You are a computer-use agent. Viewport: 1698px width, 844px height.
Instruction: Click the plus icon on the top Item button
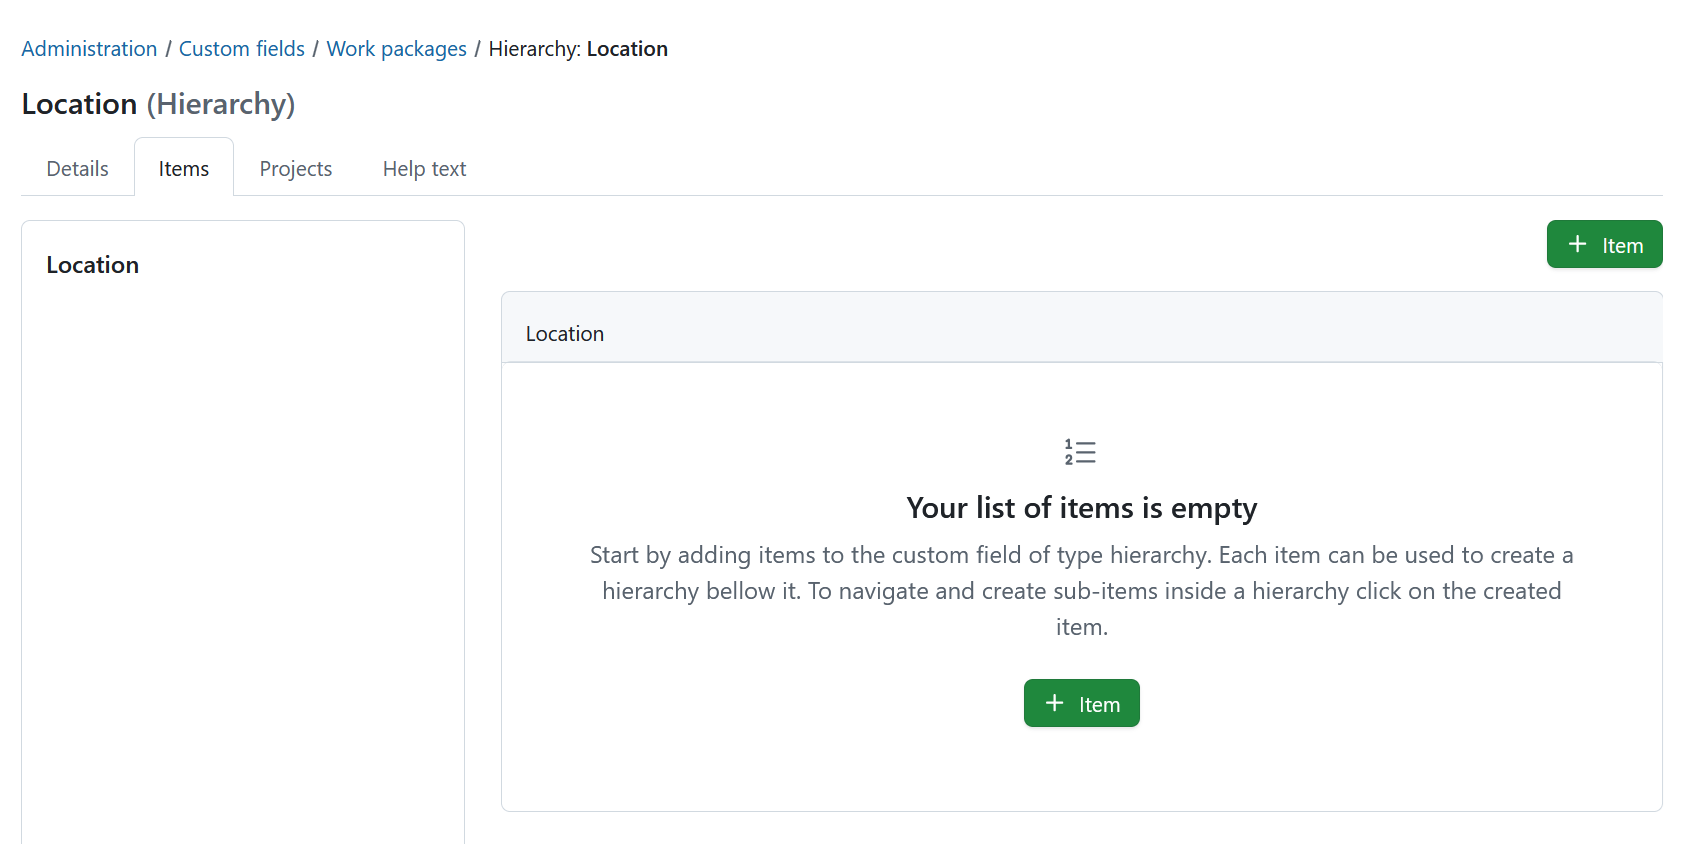[x=1577, y=244]
